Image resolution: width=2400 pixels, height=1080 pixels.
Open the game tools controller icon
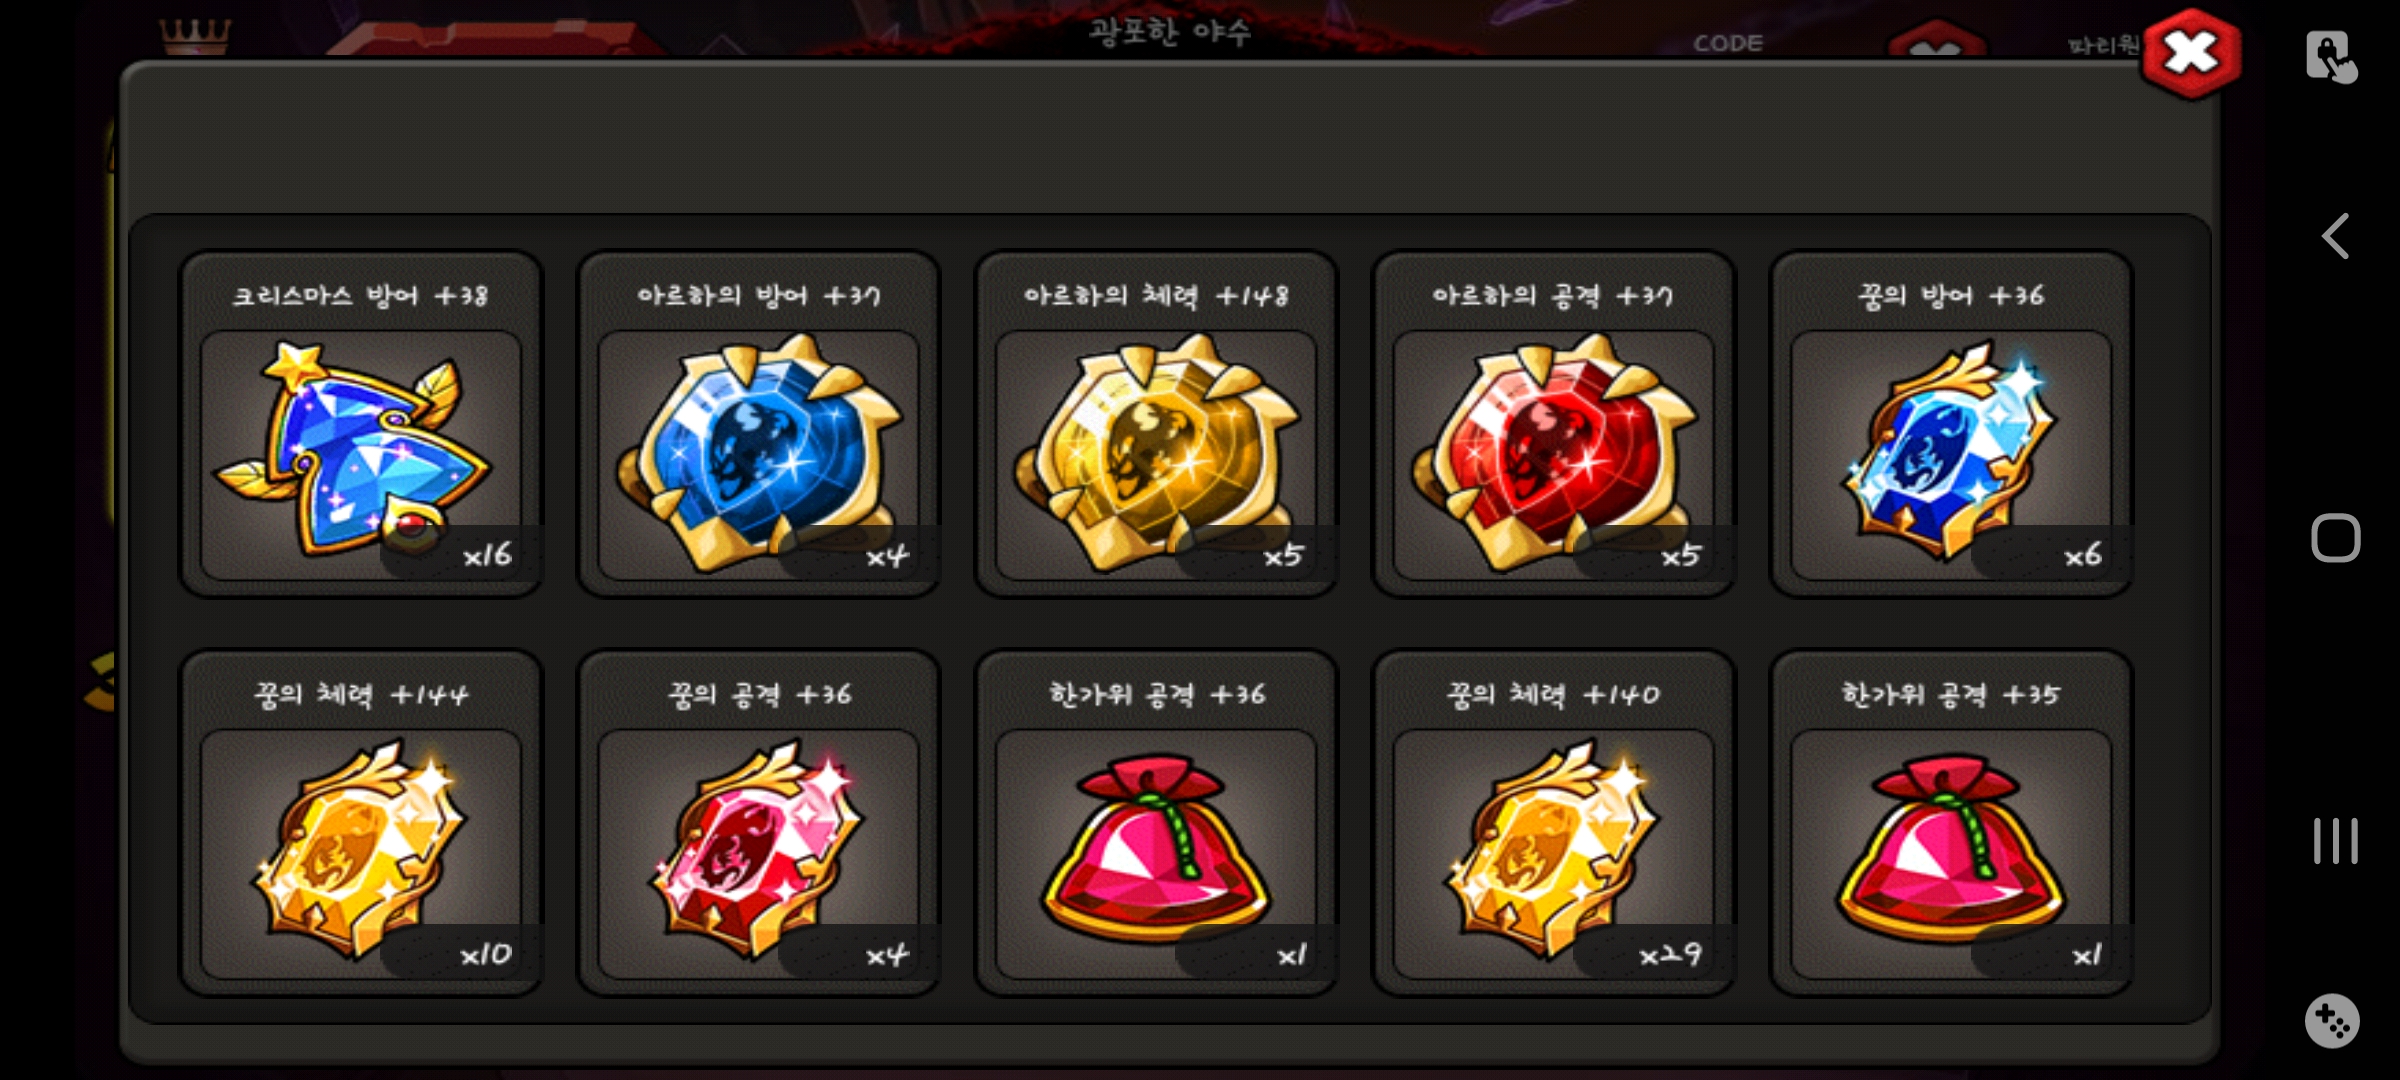click(x=2332, y=1021)
